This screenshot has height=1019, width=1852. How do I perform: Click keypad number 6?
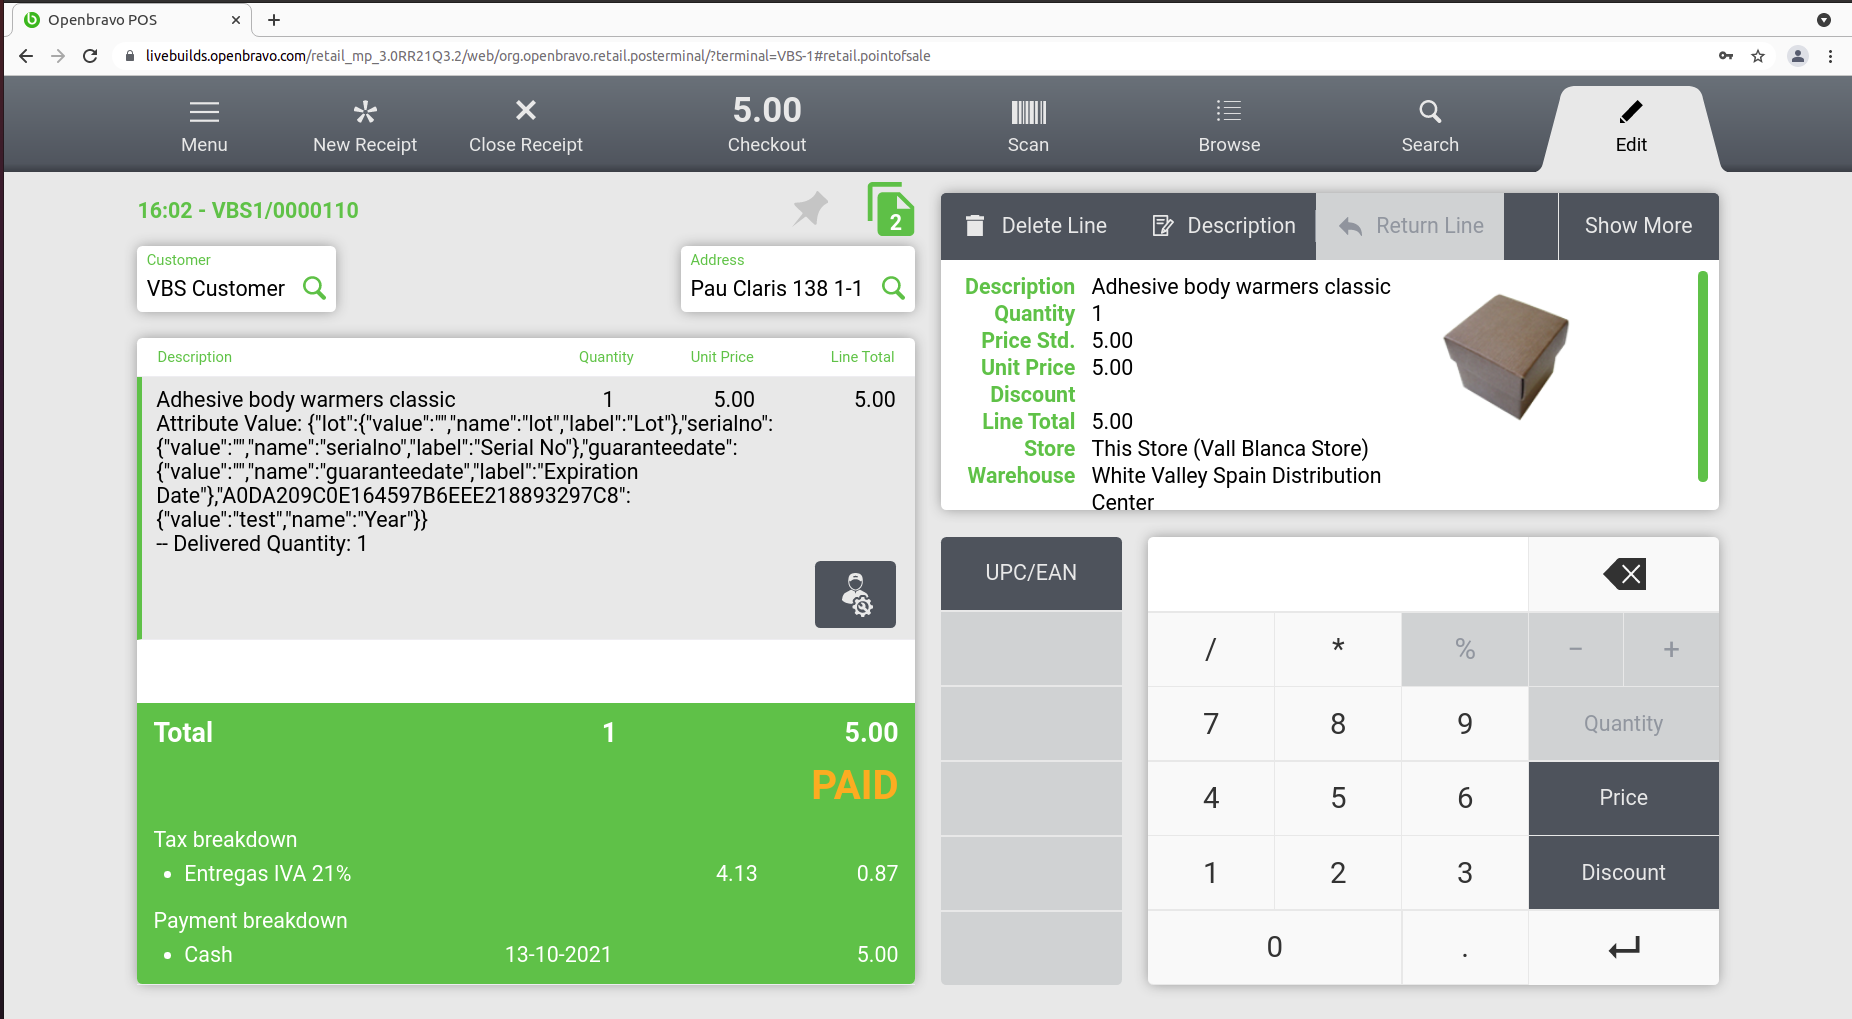1465,798
